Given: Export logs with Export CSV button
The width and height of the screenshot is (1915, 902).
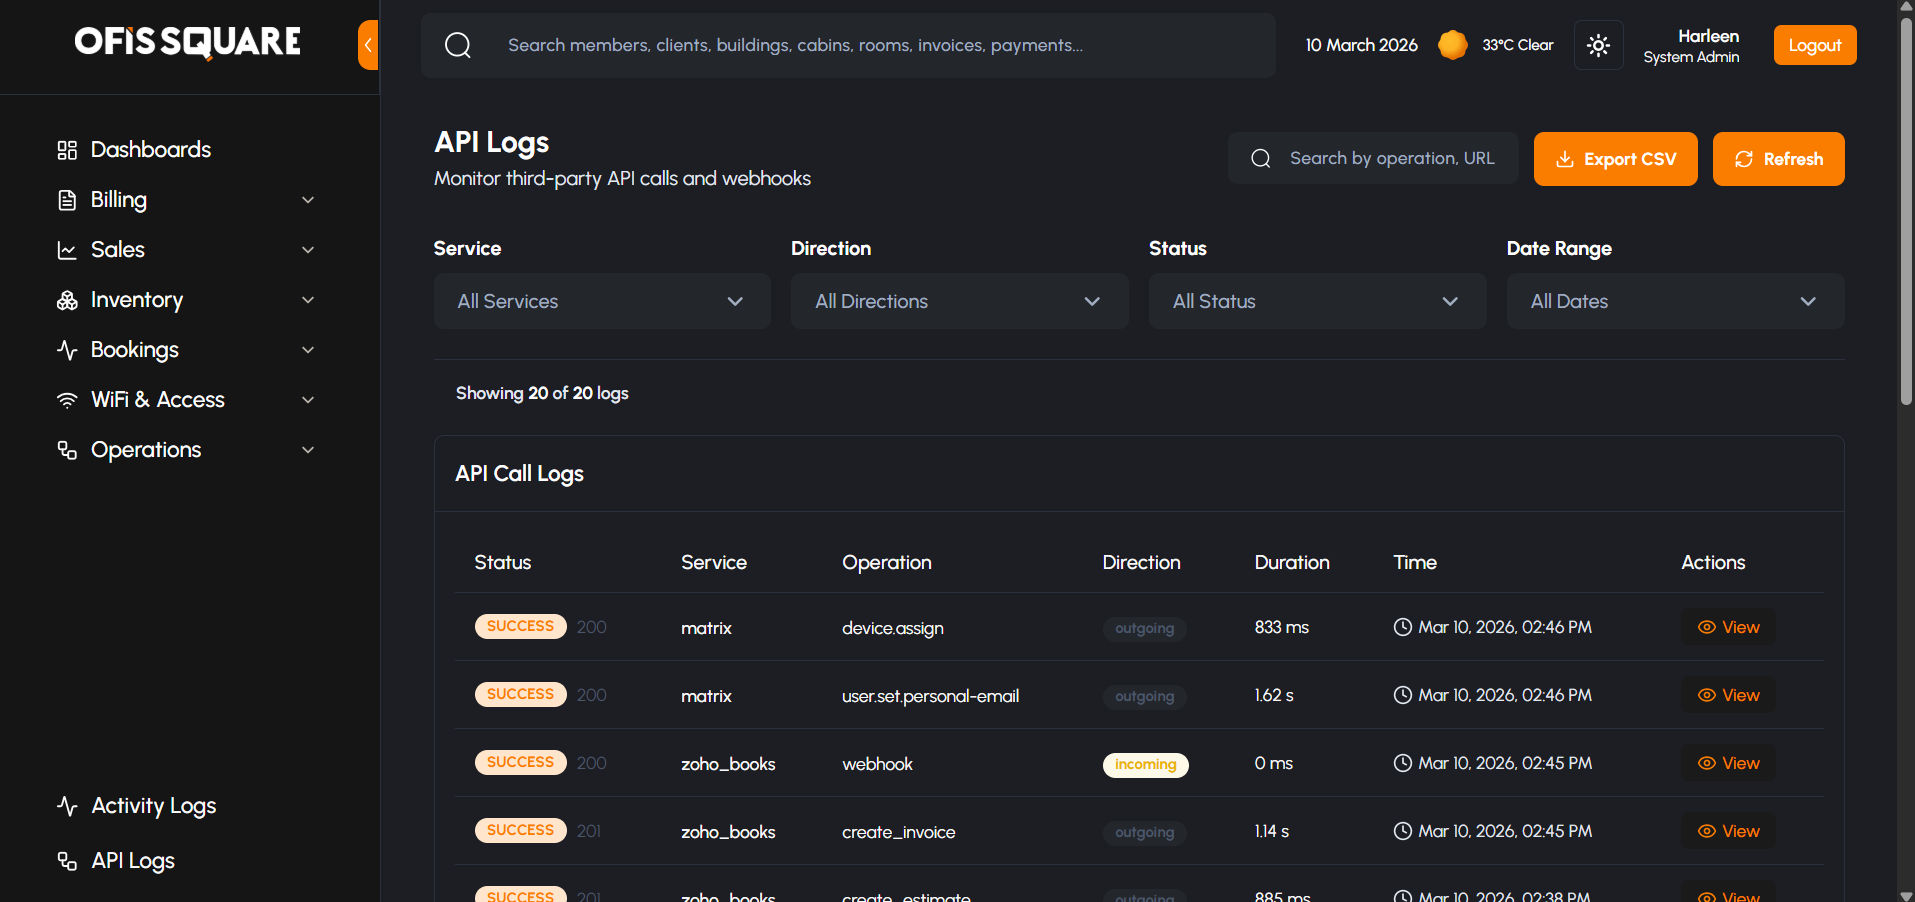Looking at the screenshot, I should (1615, 159).
